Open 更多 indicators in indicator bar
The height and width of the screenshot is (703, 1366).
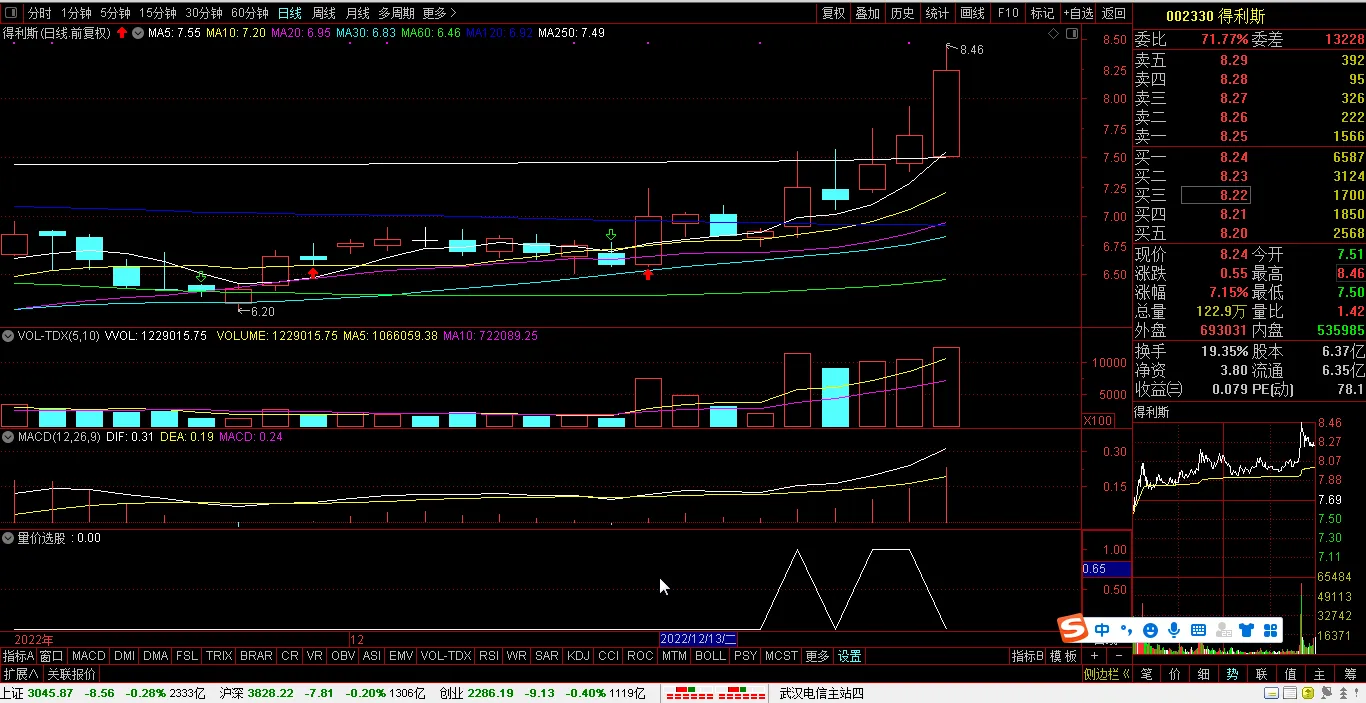[x=817, y=656]
